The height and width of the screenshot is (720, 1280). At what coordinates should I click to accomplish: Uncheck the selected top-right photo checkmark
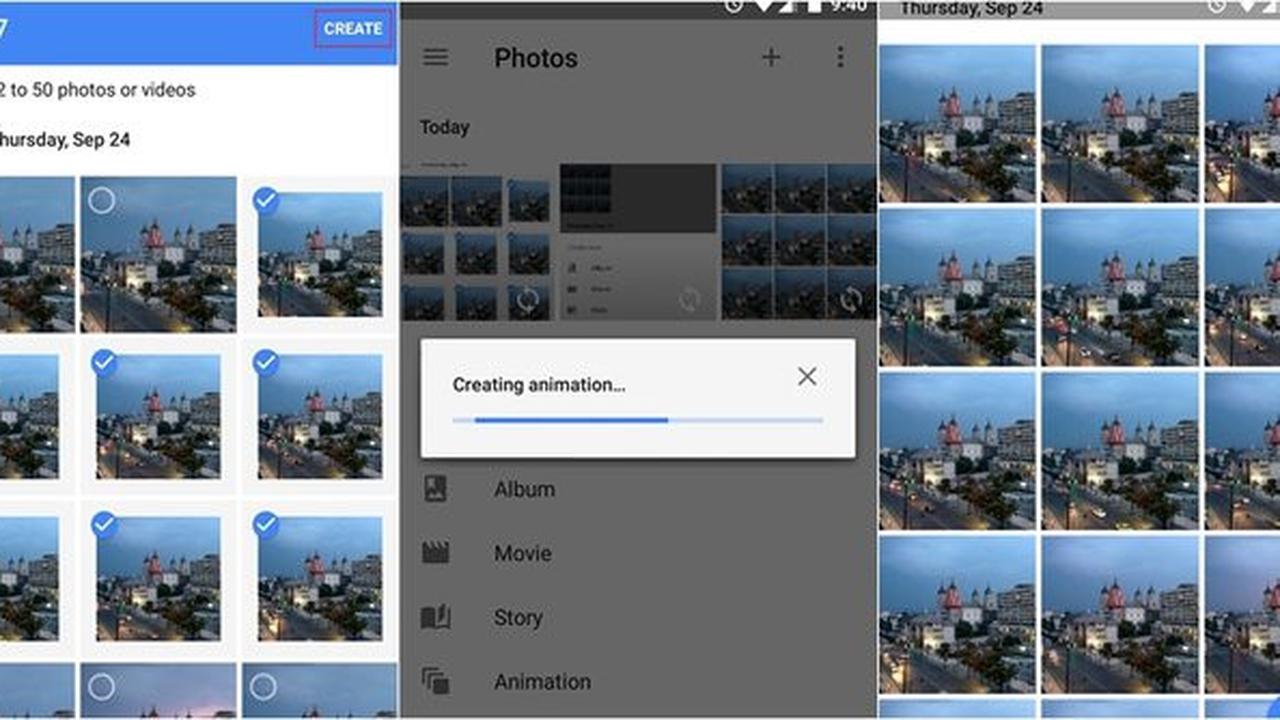(265, 201)
